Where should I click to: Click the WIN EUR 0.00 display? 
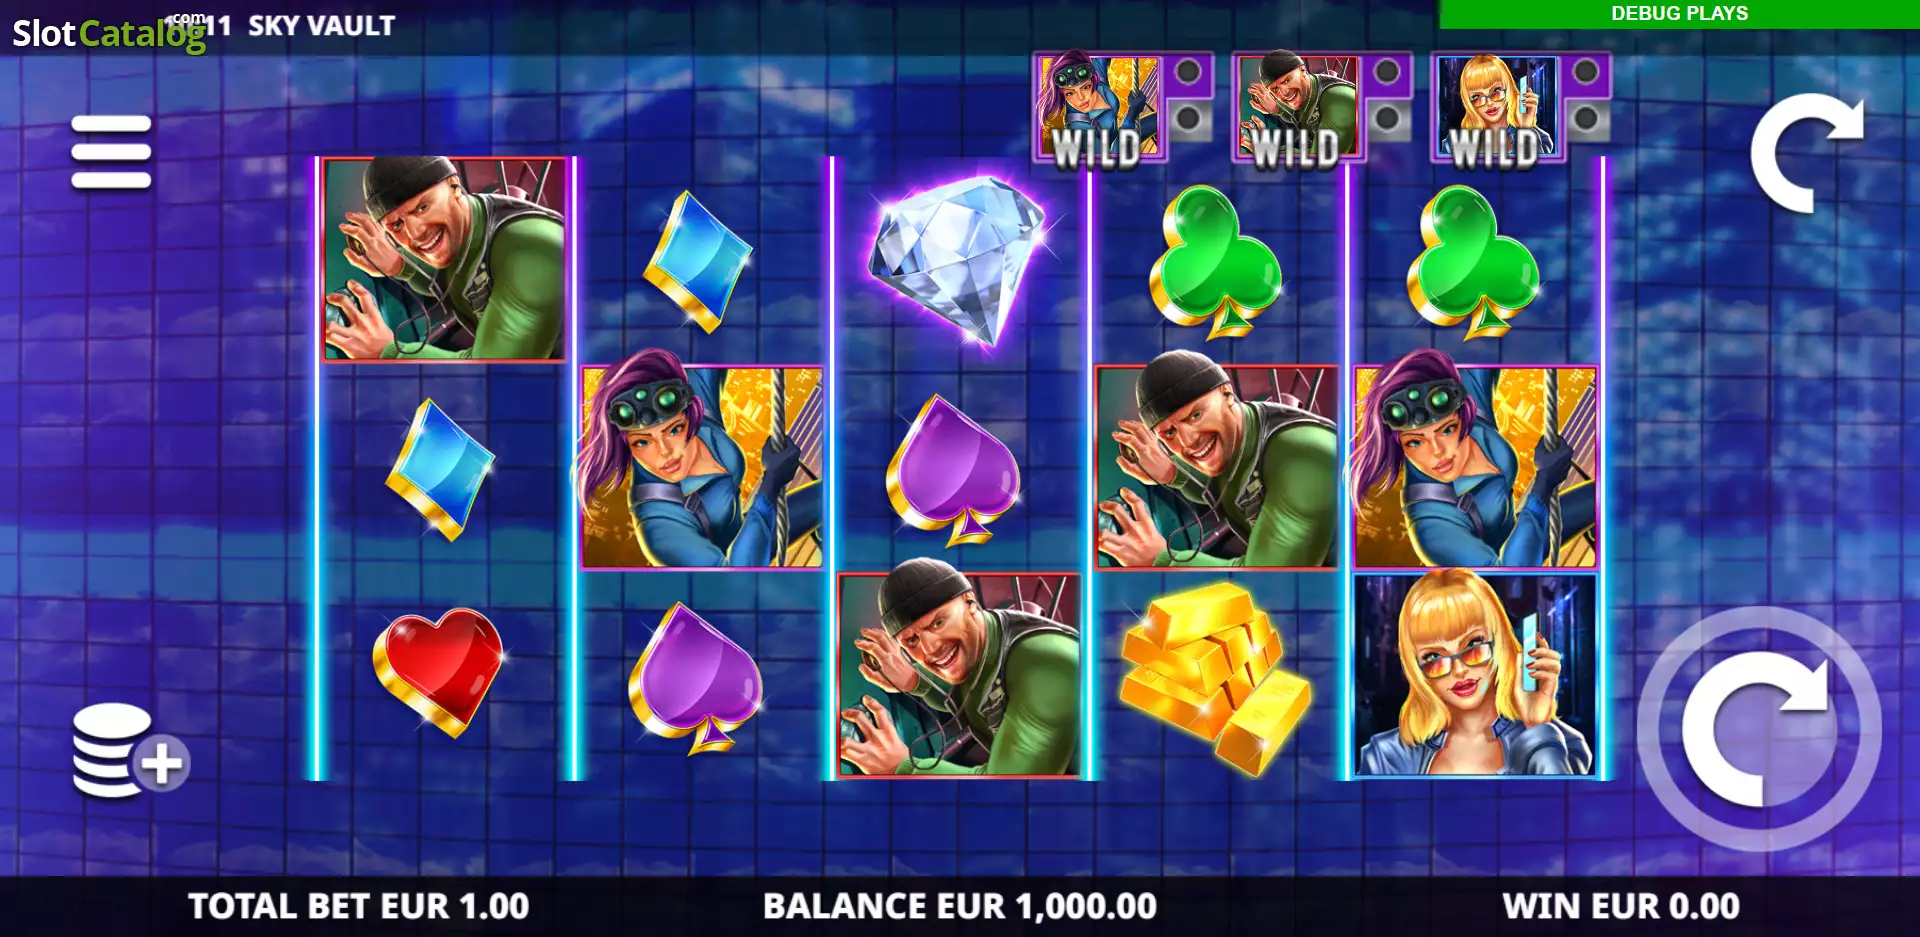[x=1621, y=906]
